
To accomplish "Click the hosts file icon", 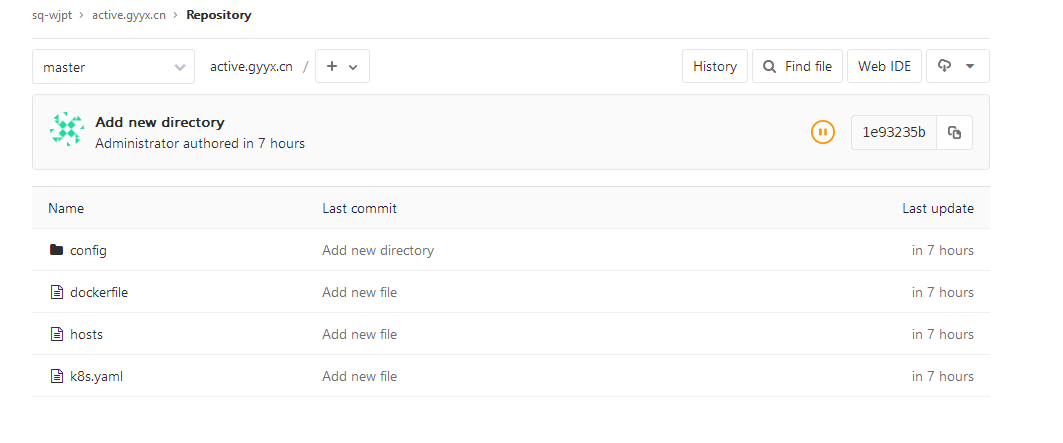I will (x=57, y=334).
